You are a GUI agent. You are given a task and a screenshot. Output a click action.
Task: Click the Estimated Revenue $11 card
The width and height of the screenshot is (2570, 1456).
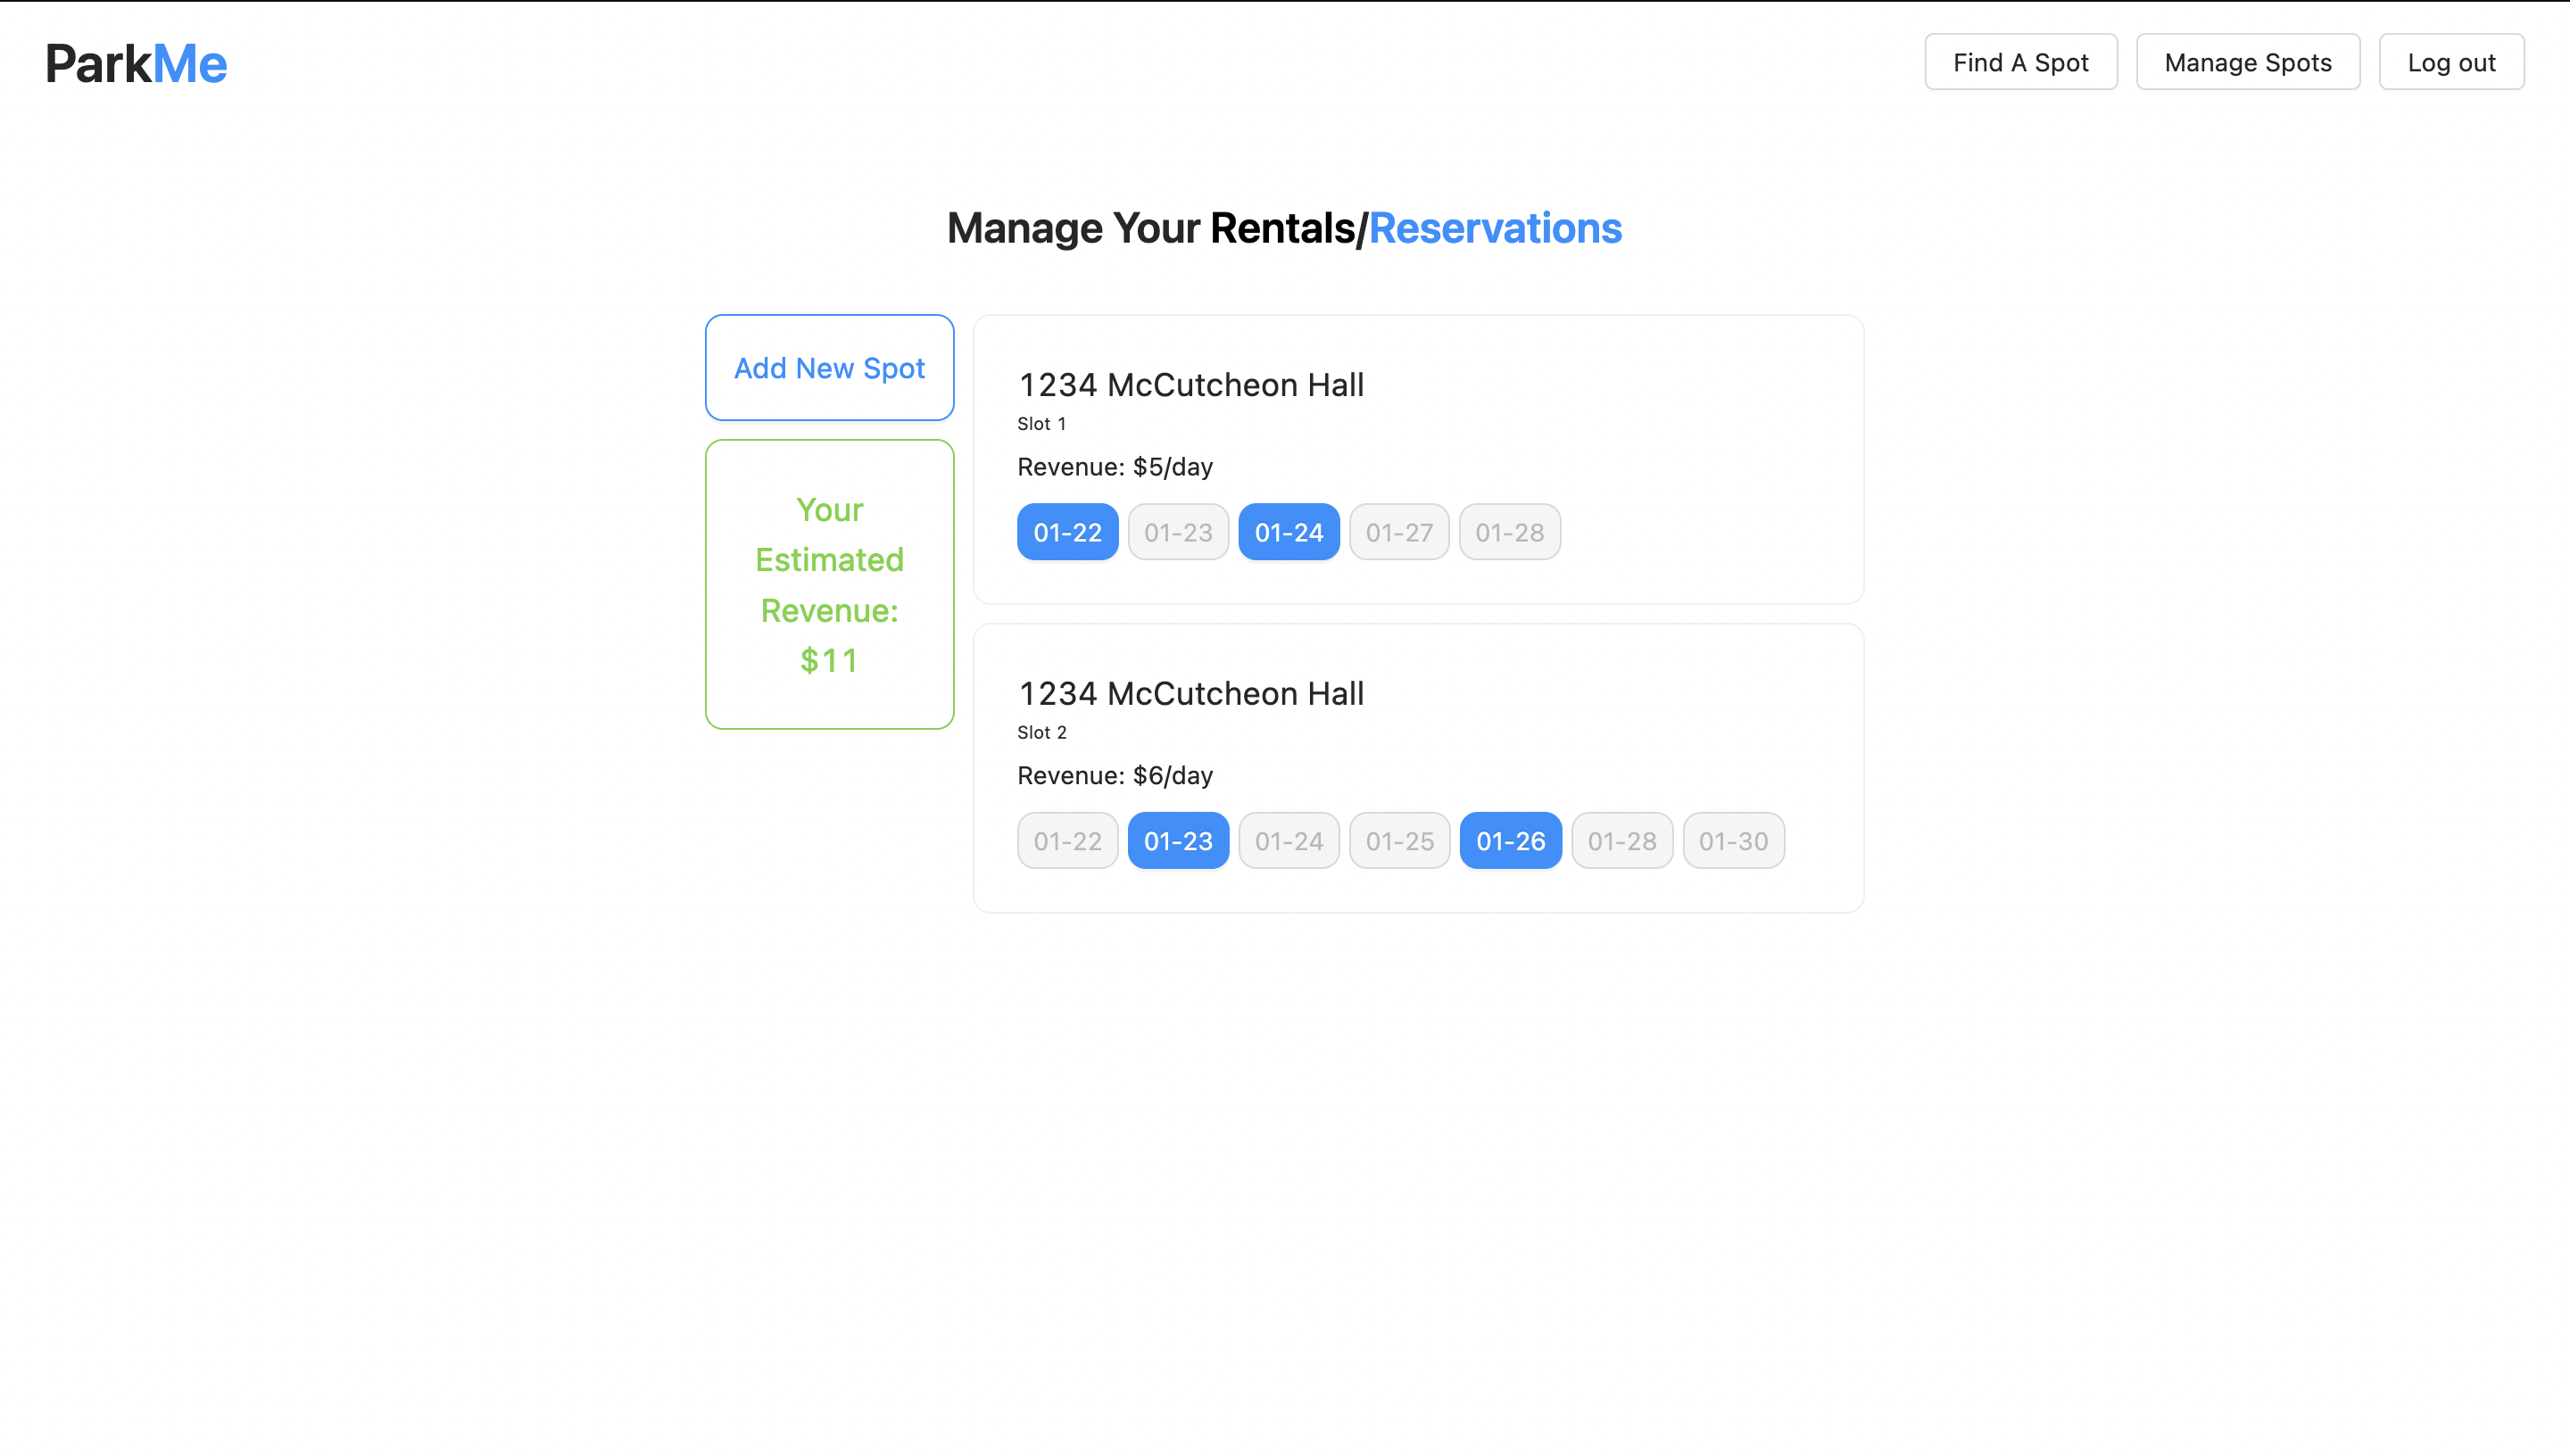coord(829,584)
